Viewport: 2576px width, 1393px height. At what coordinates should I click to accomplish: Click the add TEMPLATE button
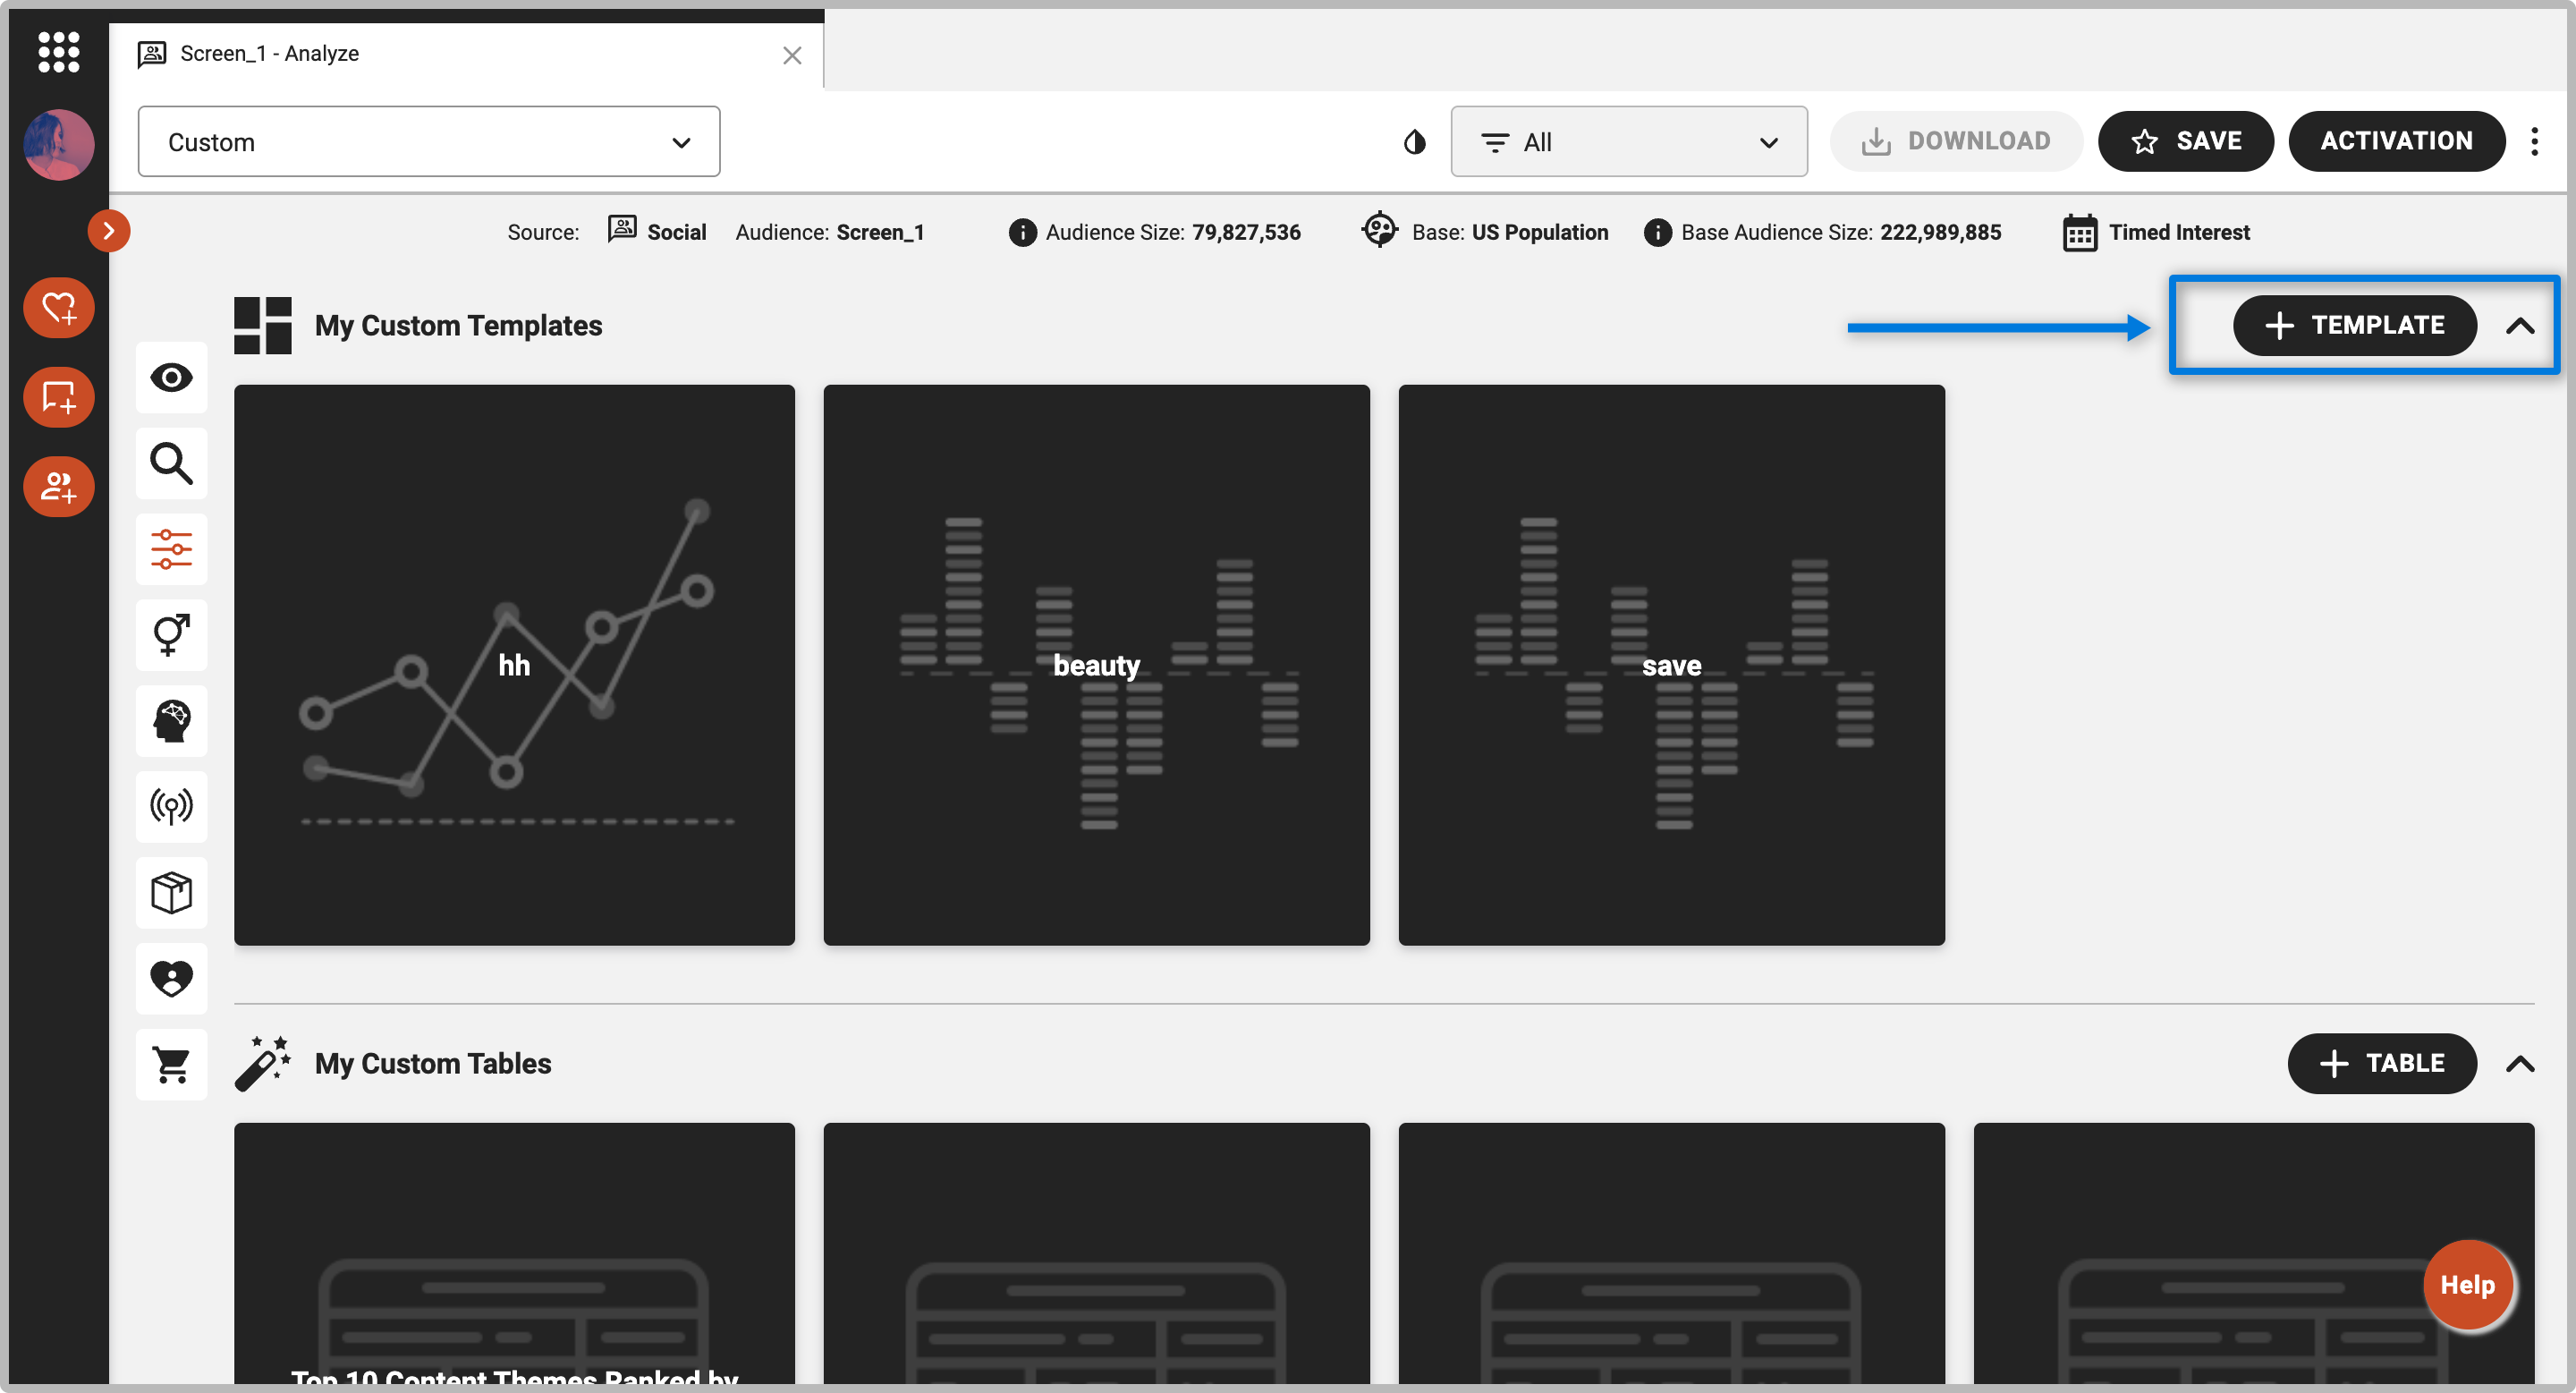[x=2354, y=326]
